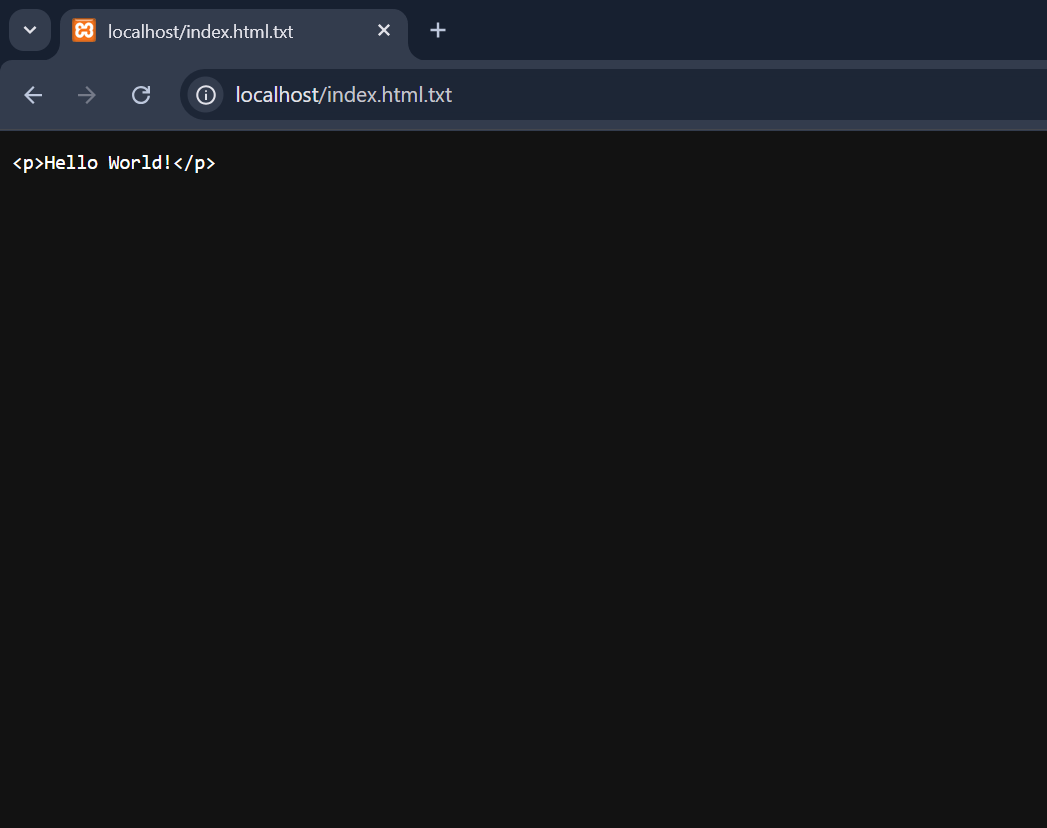Click the forward navigation arrow
1047x828 pixels.
tap(86, 95)
